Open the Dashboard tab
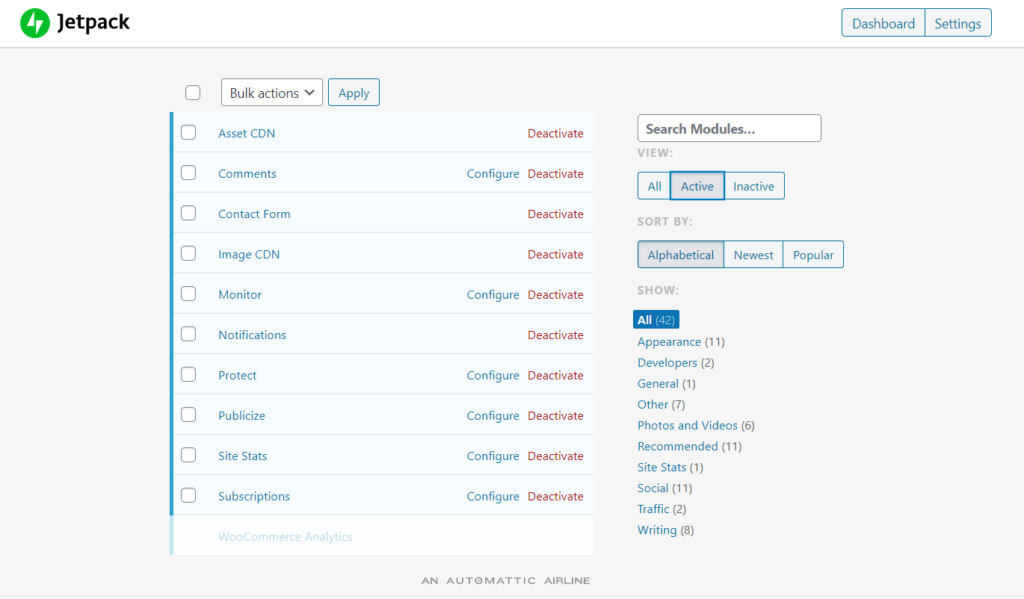1024x599 pixels. pos(883,23)
